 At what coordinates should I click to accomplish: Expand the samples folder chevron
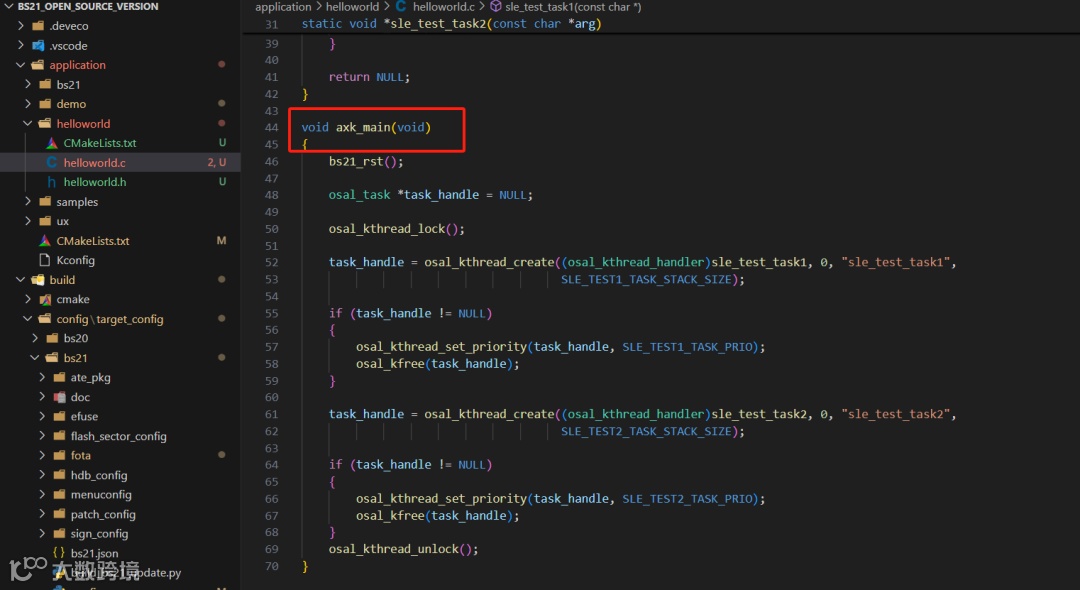tap(28, 201)
